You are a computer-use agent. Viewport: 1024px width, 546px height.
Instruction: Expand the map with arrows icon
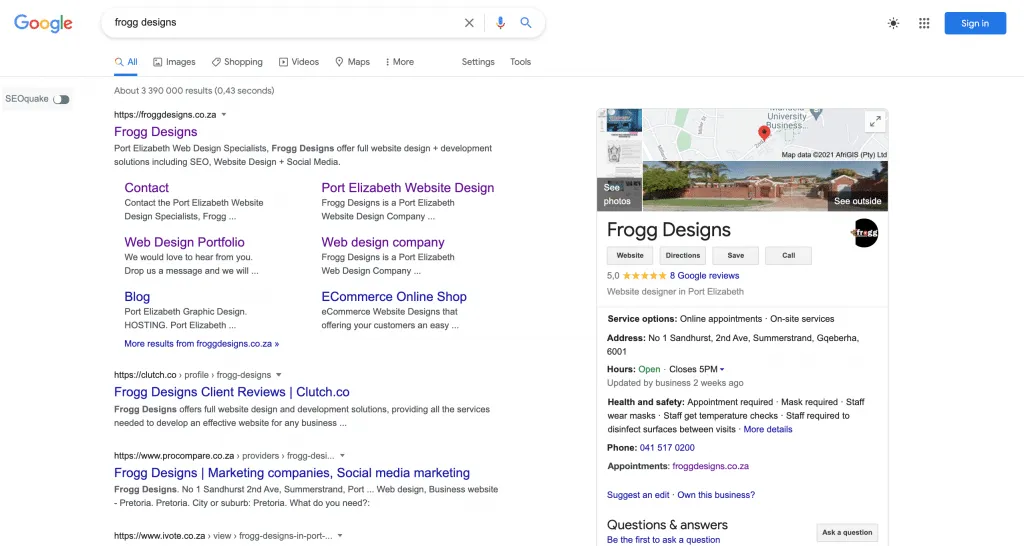[x=875, y=121]
